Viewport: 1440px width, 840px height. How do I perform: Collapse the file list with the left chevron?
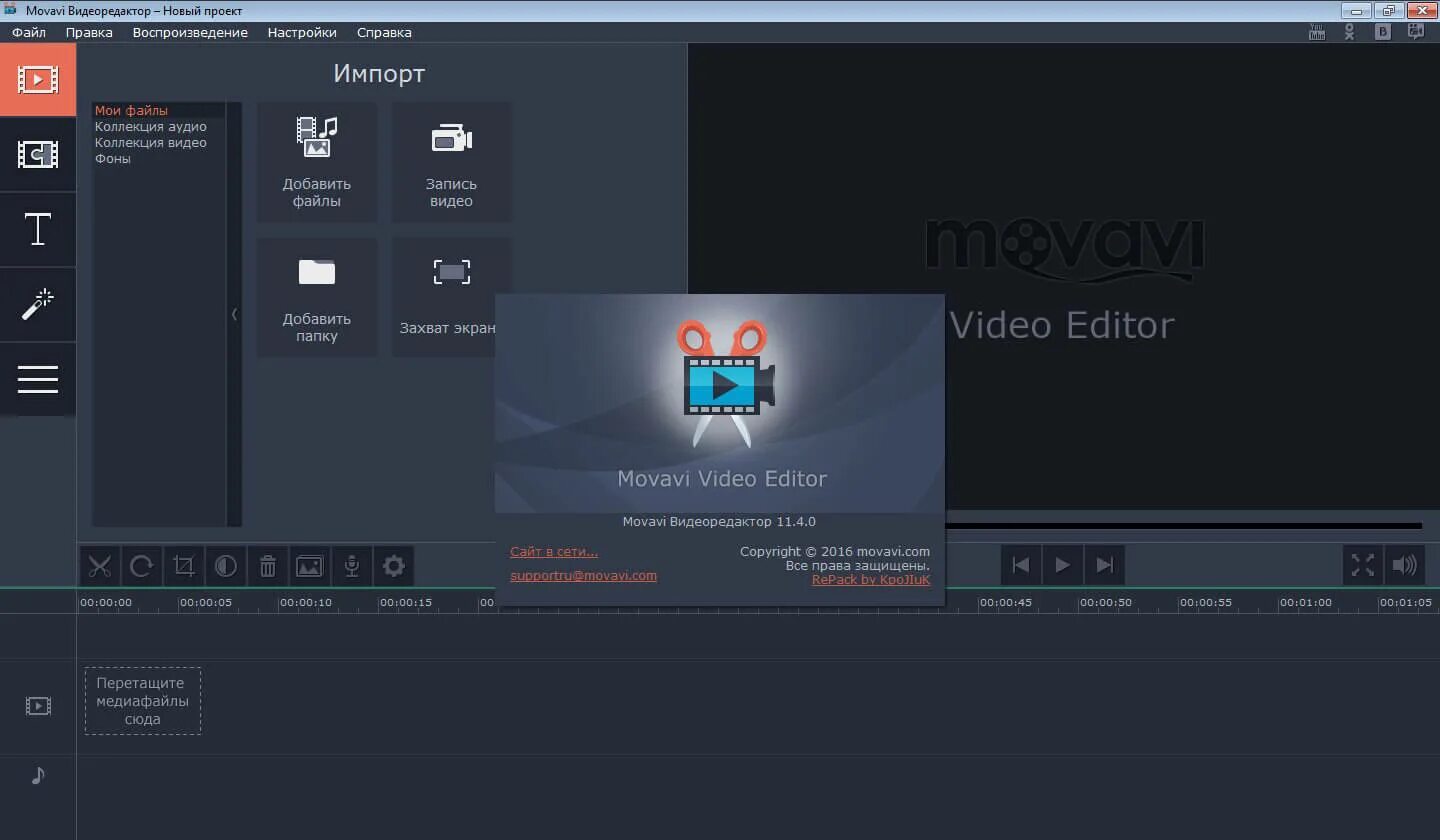[x=235, y=313]
